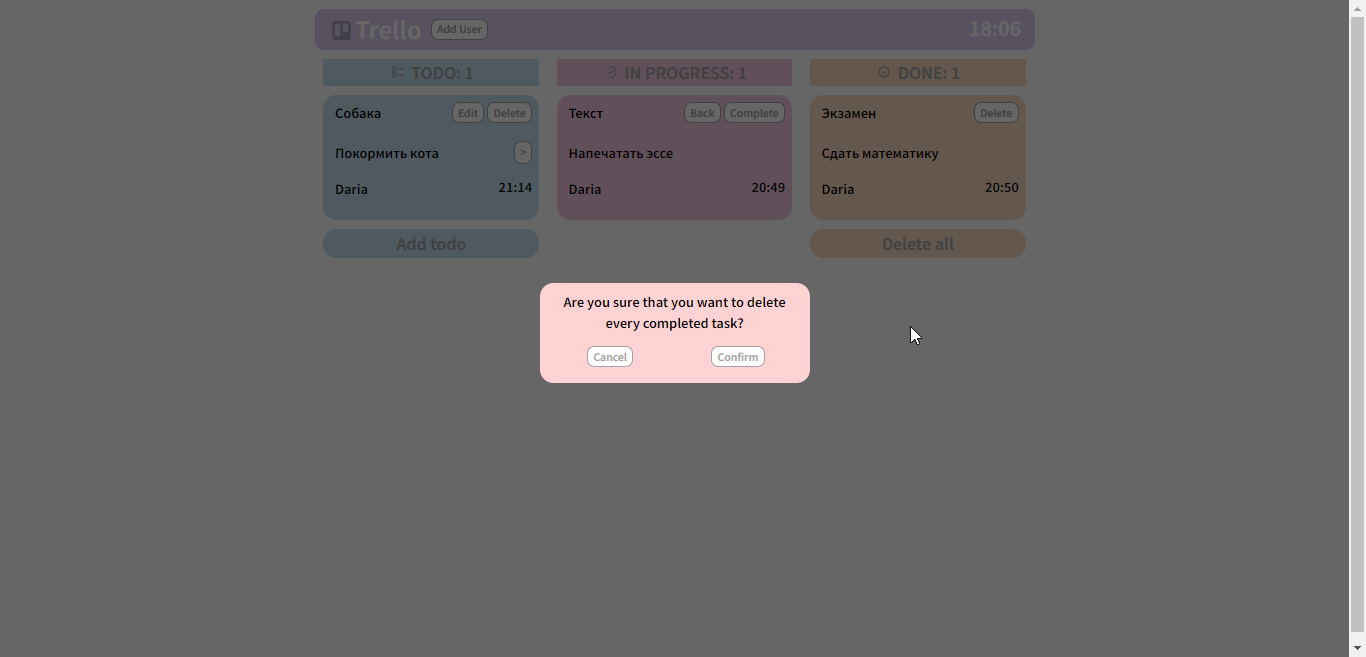Viewport: 1366px width, 657px height.
Task: Select the Покормить кота description
Action: 387,153
